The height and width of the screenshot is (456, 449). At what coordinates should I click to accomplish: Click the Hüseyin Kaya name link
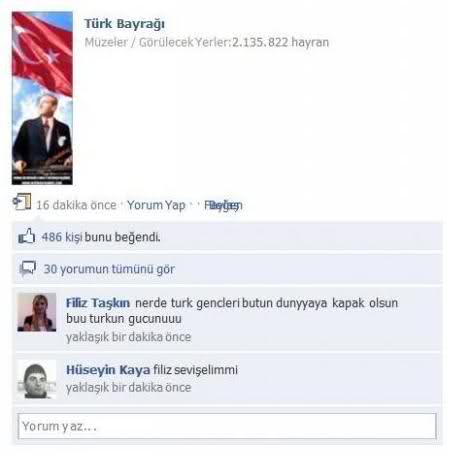(108, 370)
